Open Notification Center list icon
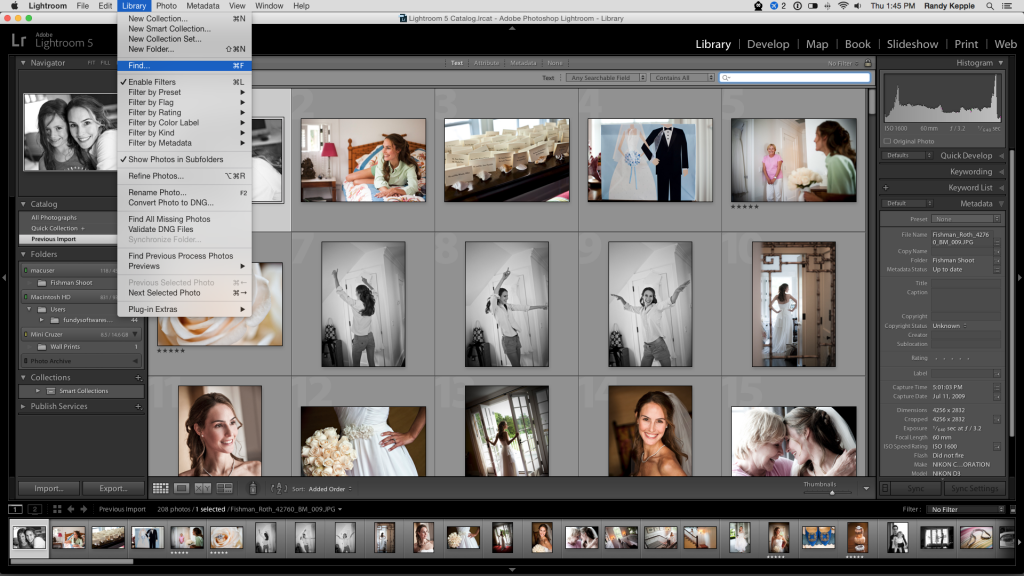 coord(1009,6)
